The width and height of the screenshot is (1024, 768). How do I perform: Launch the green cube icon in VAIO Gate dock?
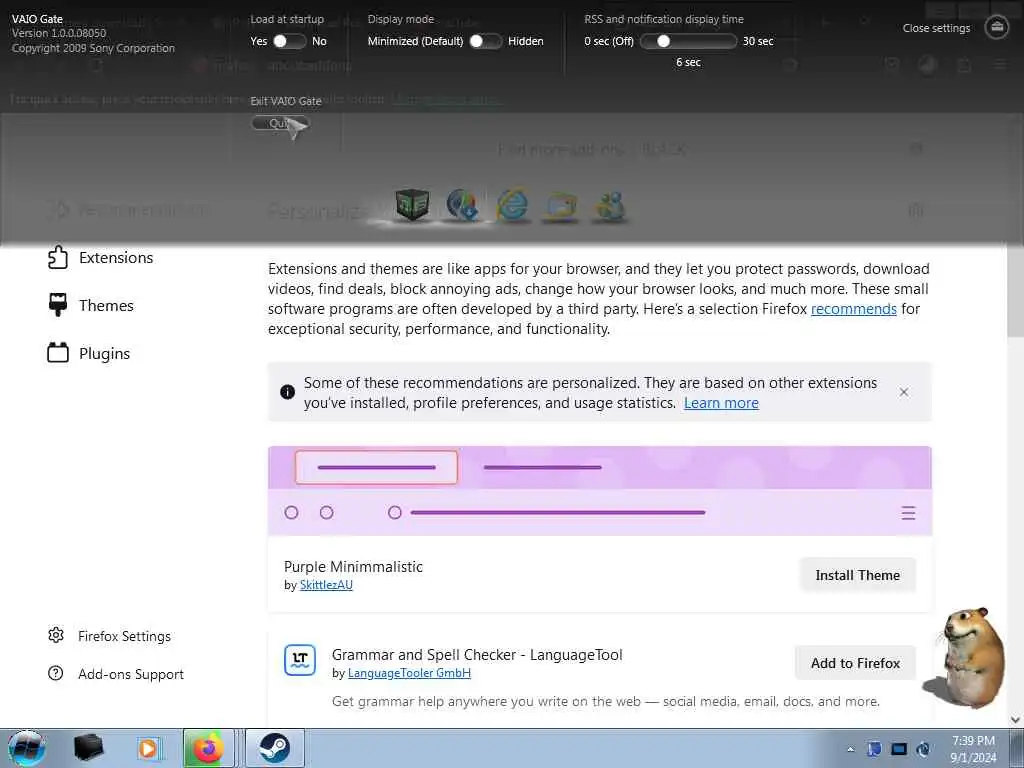412,205
